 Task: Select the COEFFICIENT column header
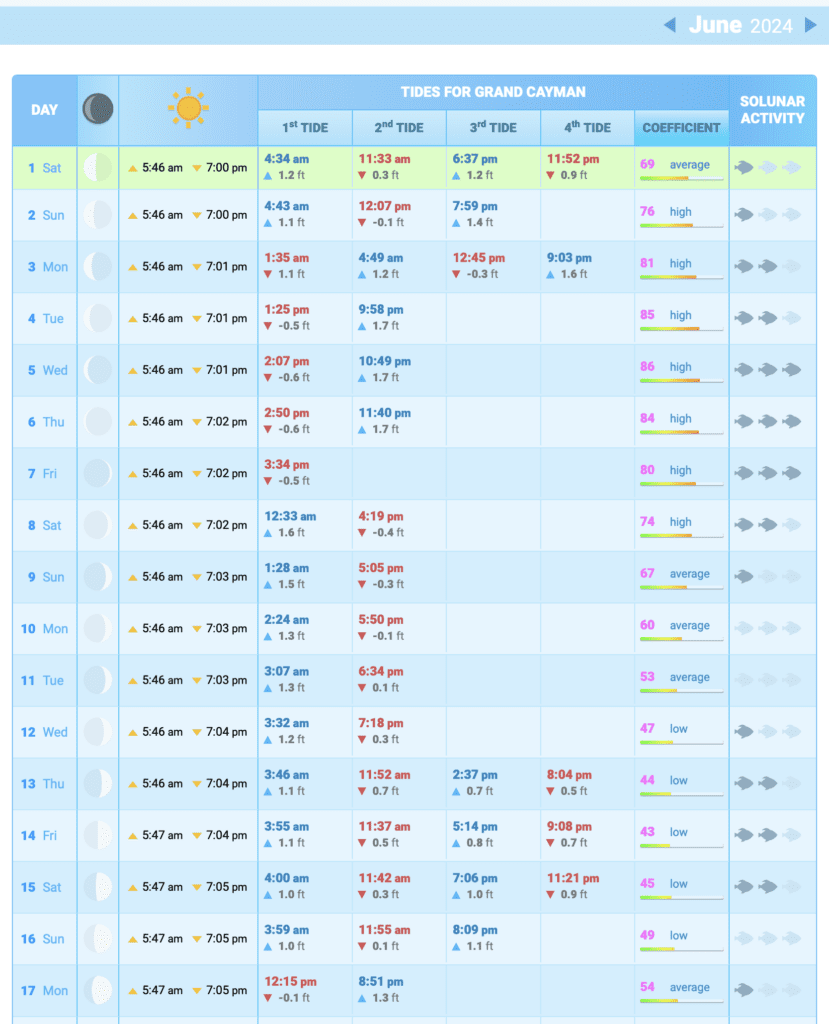click(681, 128)
